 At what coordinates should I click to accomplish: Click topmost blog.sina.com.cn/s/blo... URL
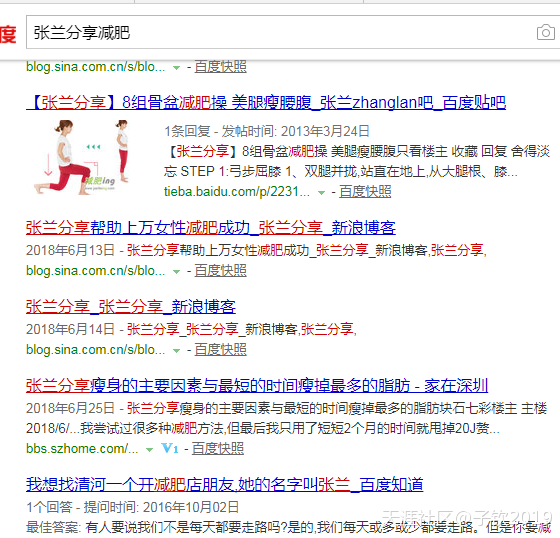click(95, 67)
